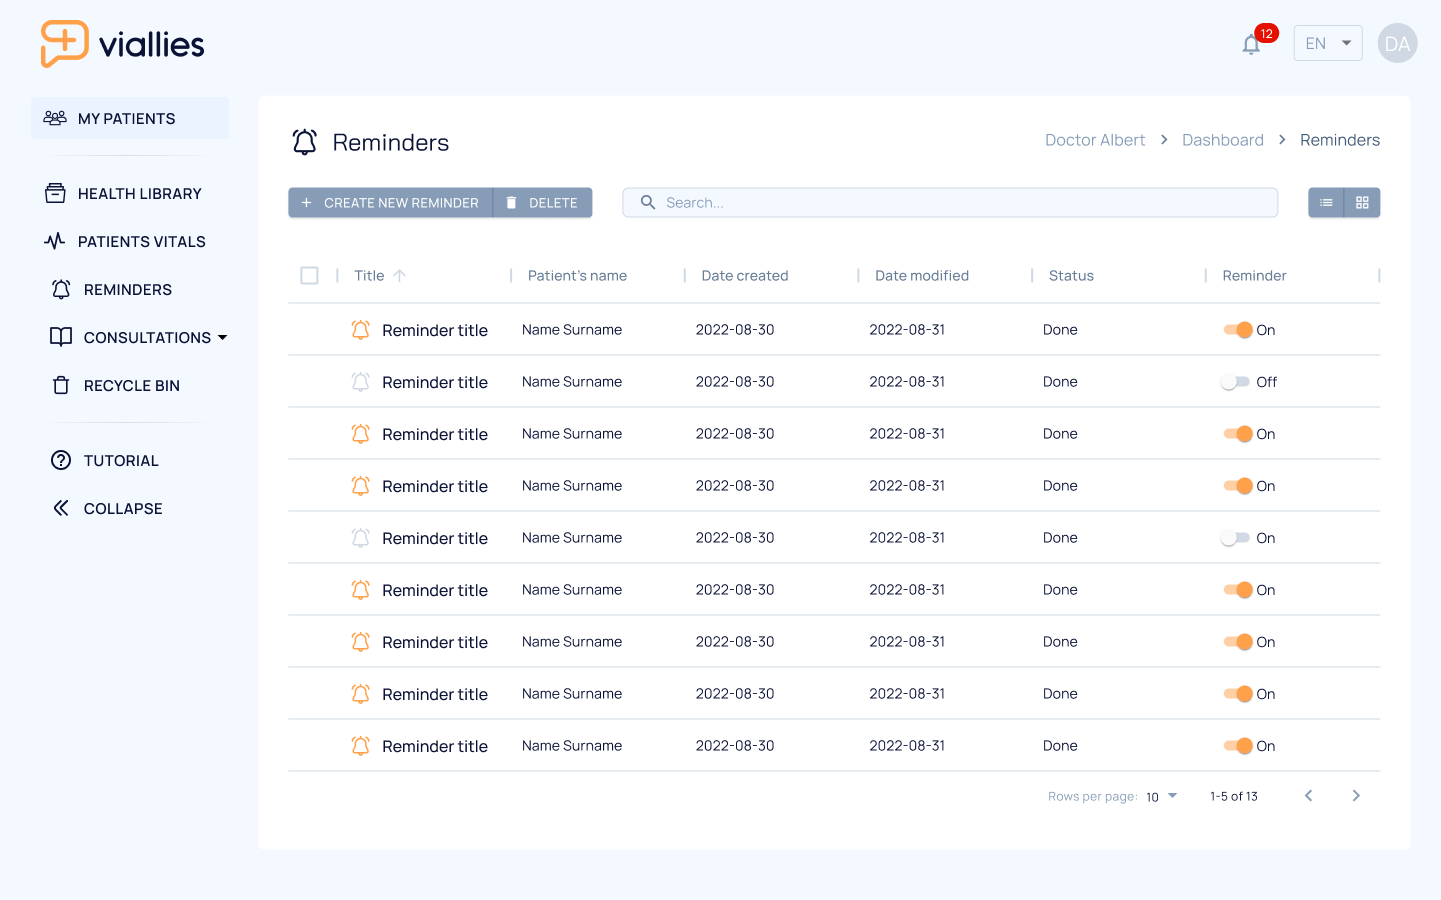Click 'Reminder title' in the first row
1441x900 pixels.
tap(435, 331)
